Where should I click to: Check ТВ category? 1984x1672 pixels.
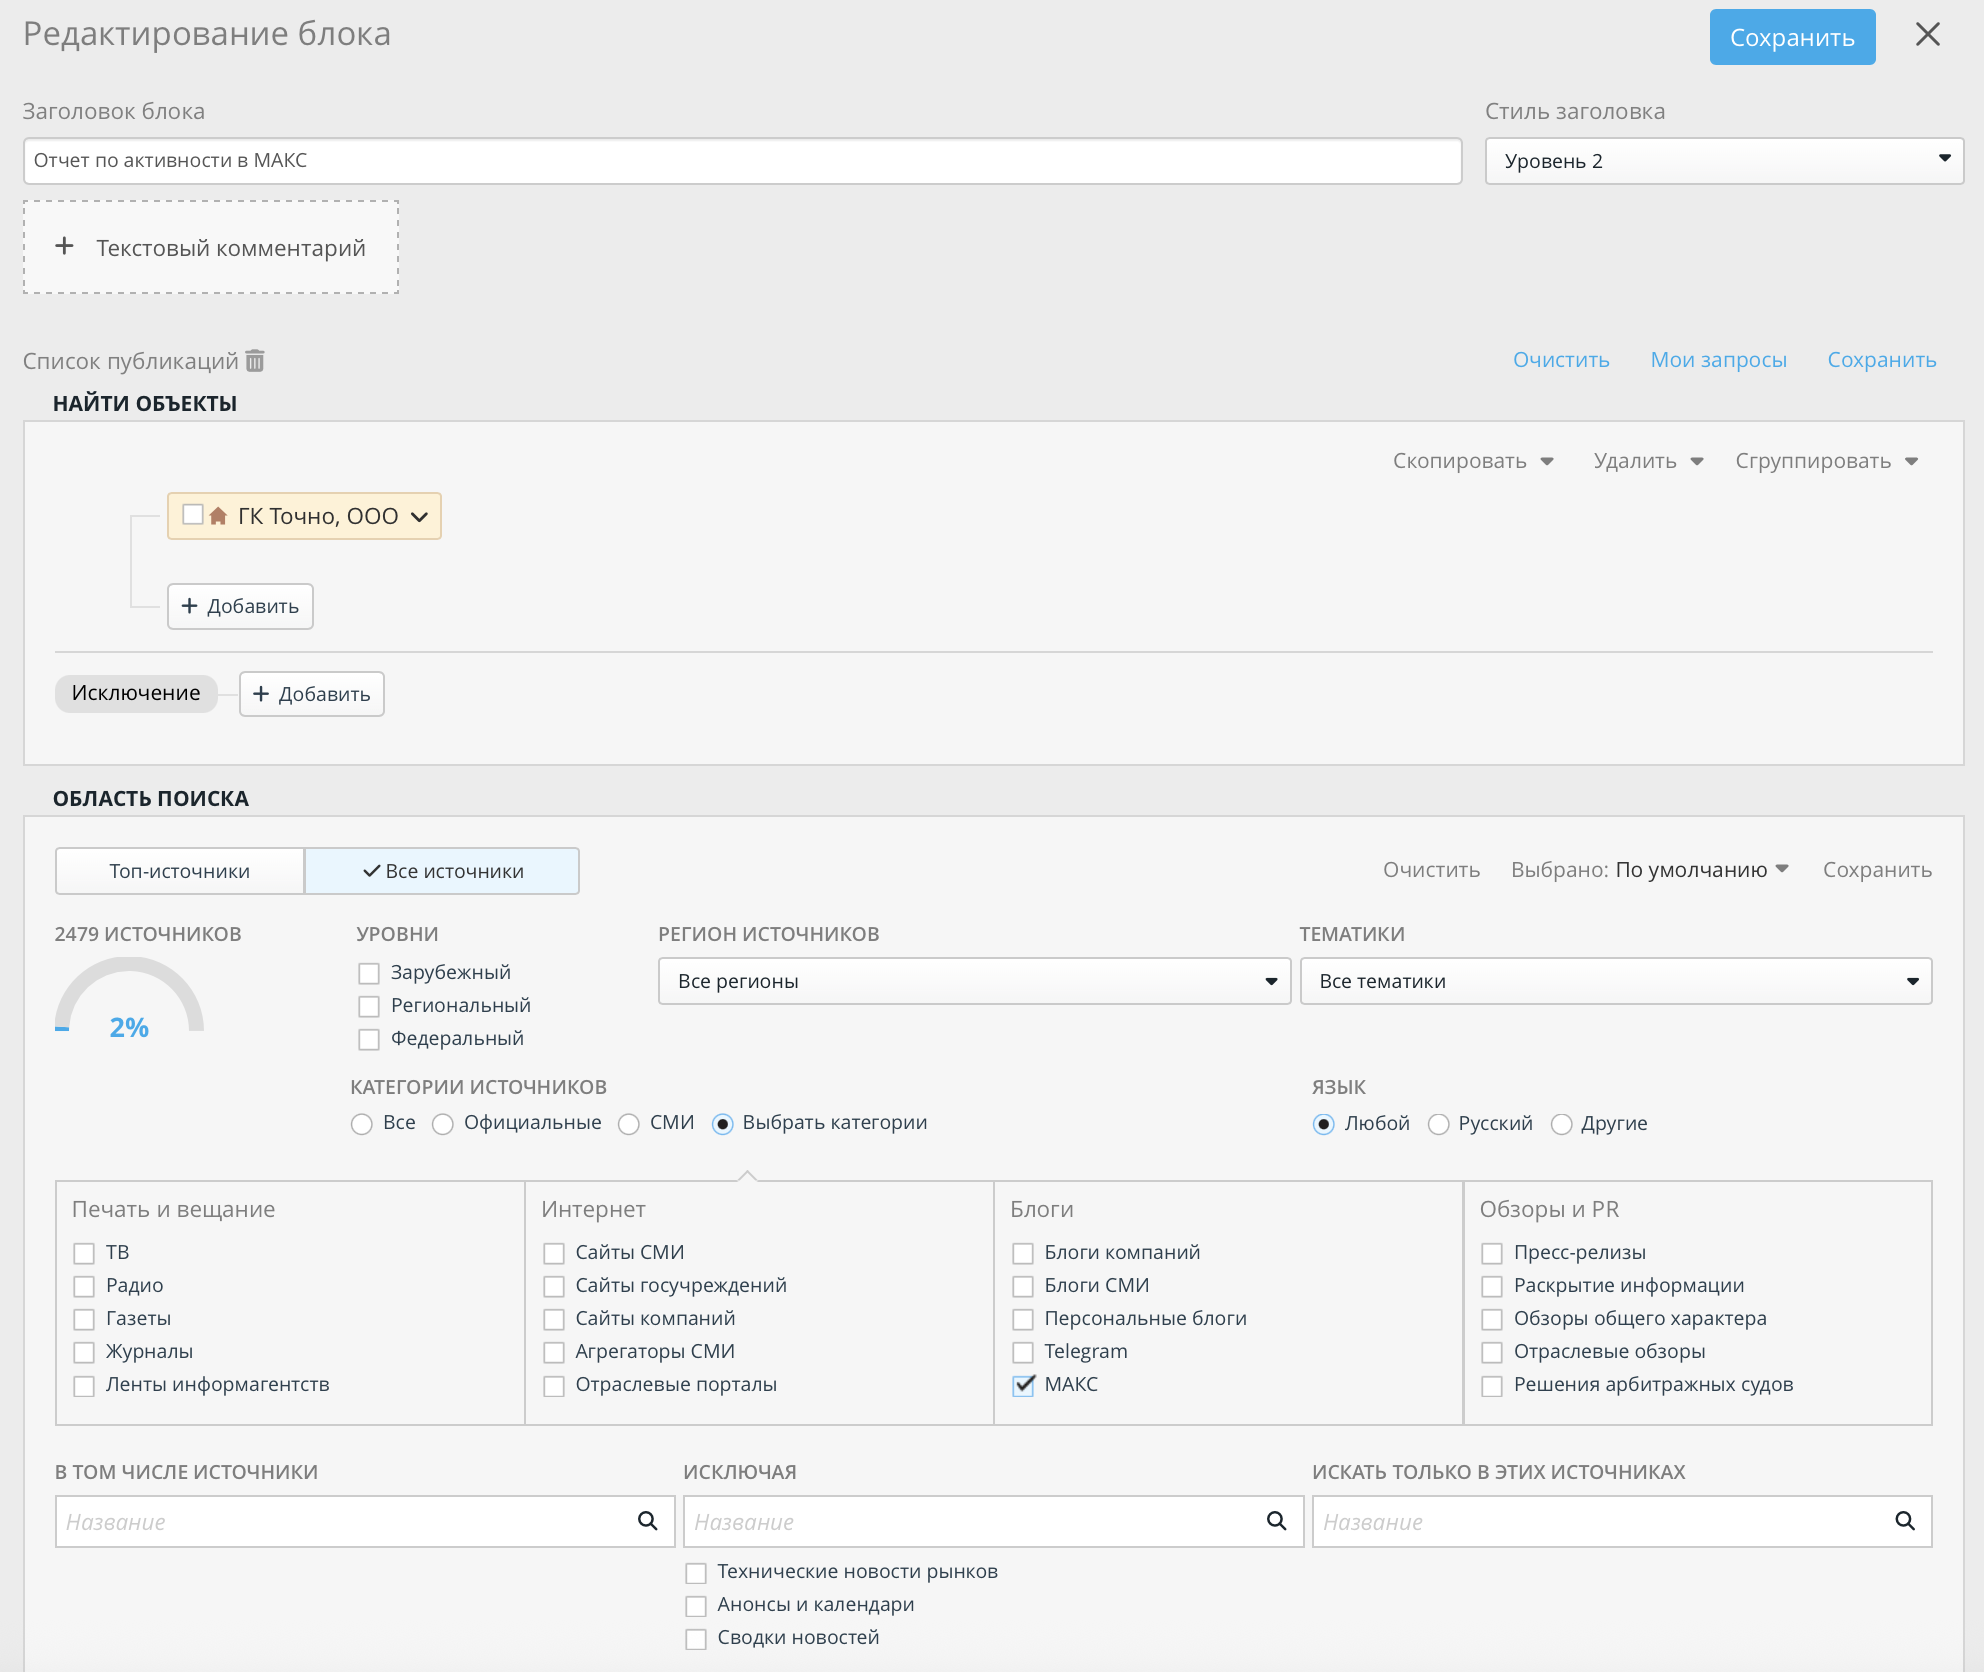[84, 1253]
